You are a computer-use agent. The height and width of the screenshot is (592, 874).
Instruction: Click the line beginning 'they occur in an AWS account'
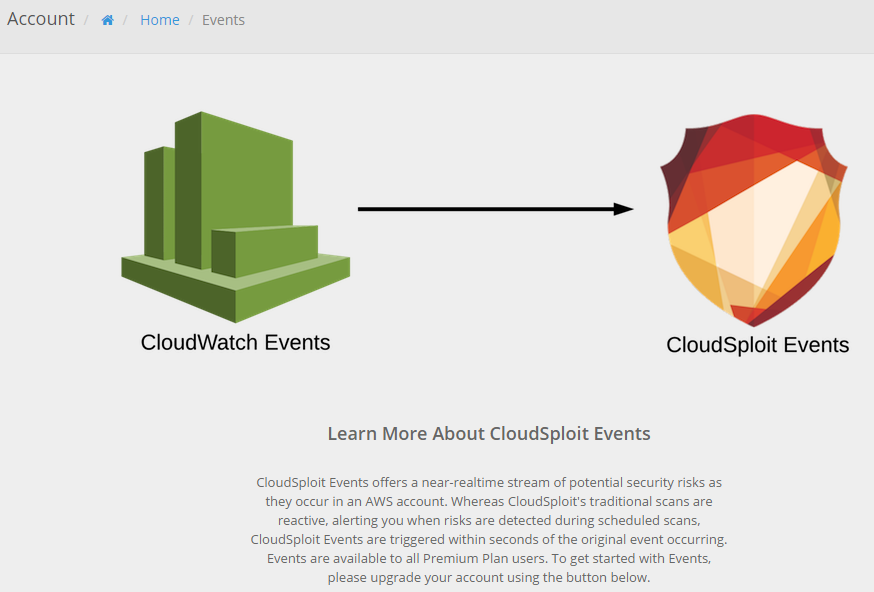pos(489,502)
